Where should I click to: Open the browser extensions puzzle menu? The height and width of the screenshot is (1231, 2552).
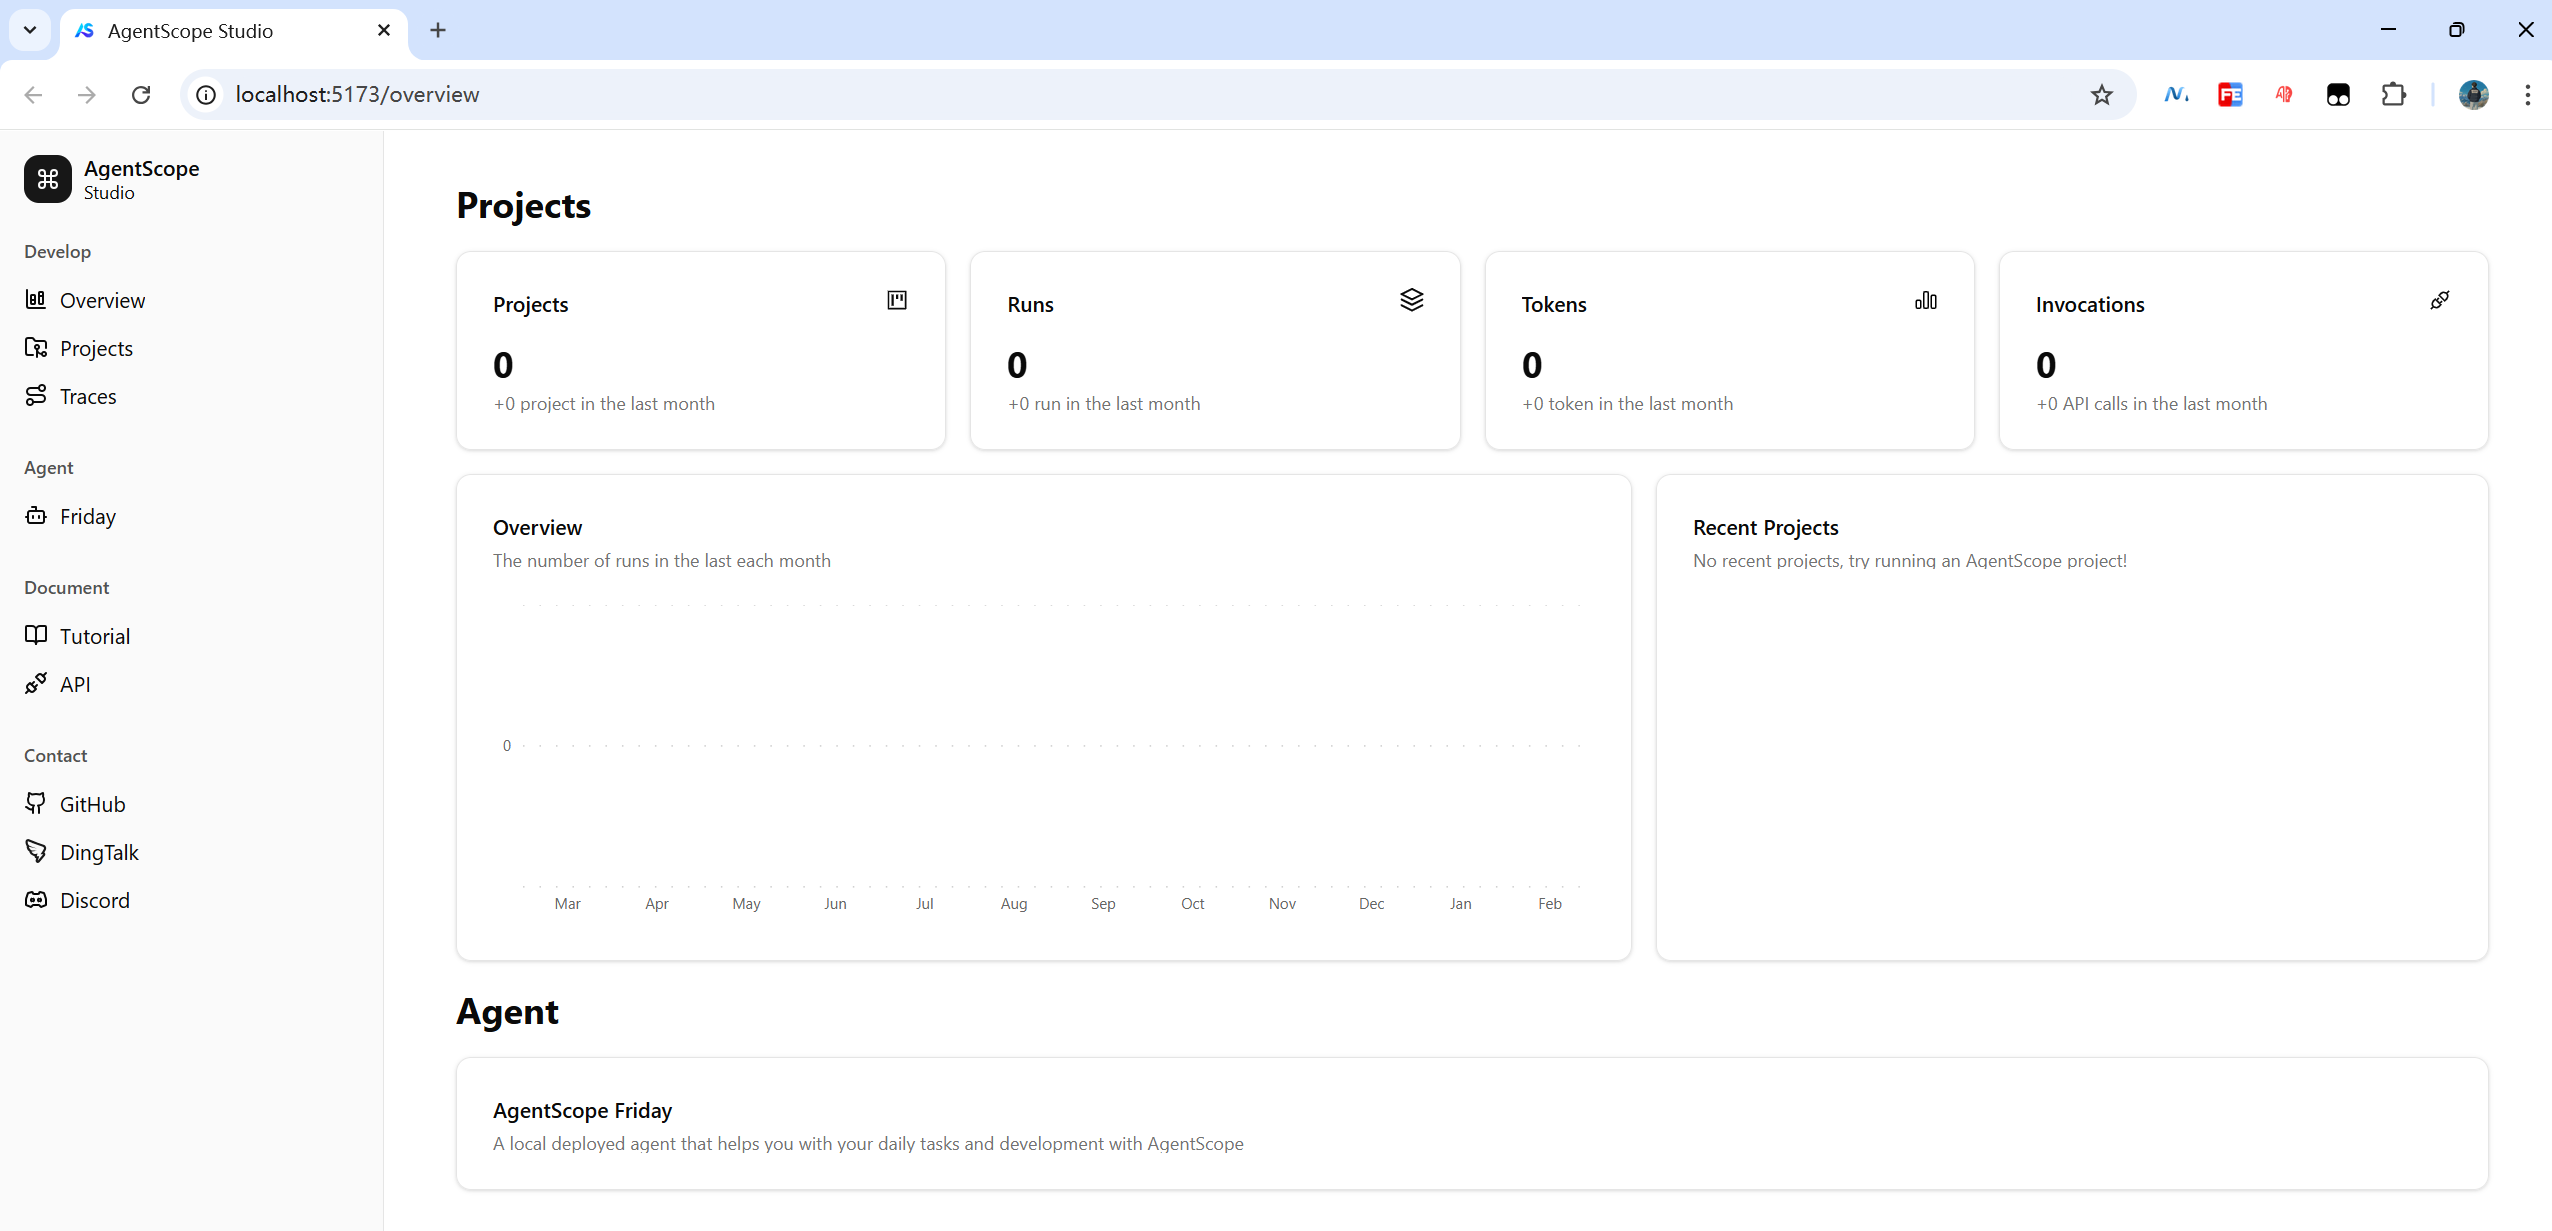[x=2393, y=95]
